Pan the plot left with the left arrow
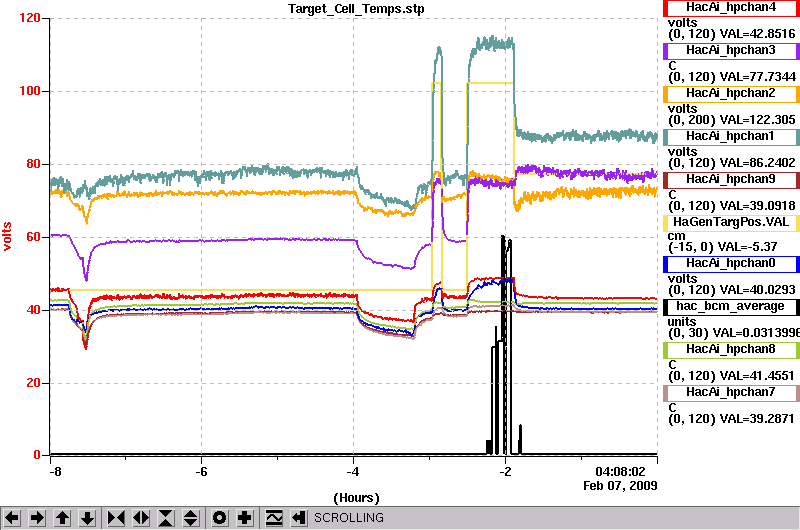The width and height of the screenshot is (800, 530). coord(12,518)
